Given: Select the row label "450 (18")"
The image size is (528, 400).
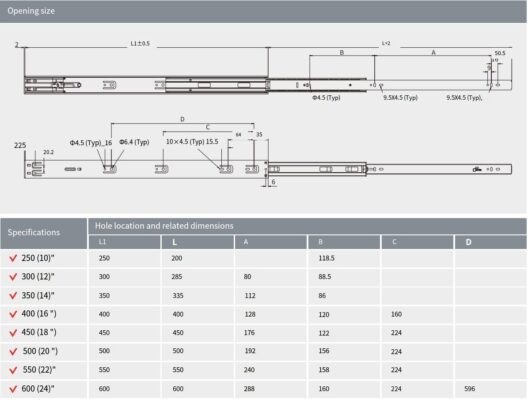Looking at the screenshot, I should (39, 332).
